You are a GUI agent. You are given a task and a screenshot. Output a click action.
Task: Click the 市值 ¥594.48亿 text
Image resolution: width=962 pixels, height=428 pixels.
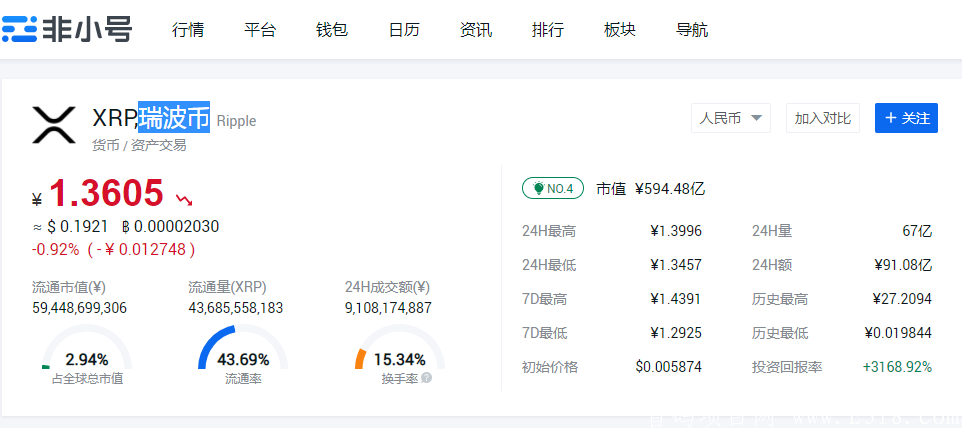[x=650, y=189]
